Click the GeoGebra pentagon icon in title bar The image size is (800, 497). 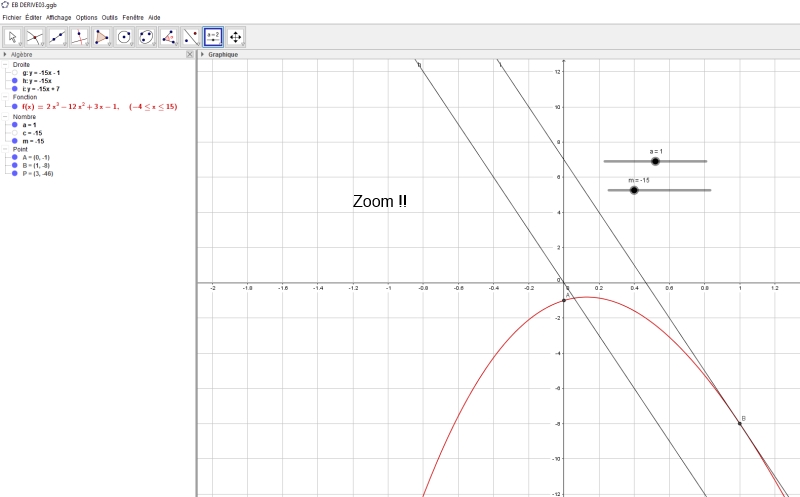click(x=5, y=5)
